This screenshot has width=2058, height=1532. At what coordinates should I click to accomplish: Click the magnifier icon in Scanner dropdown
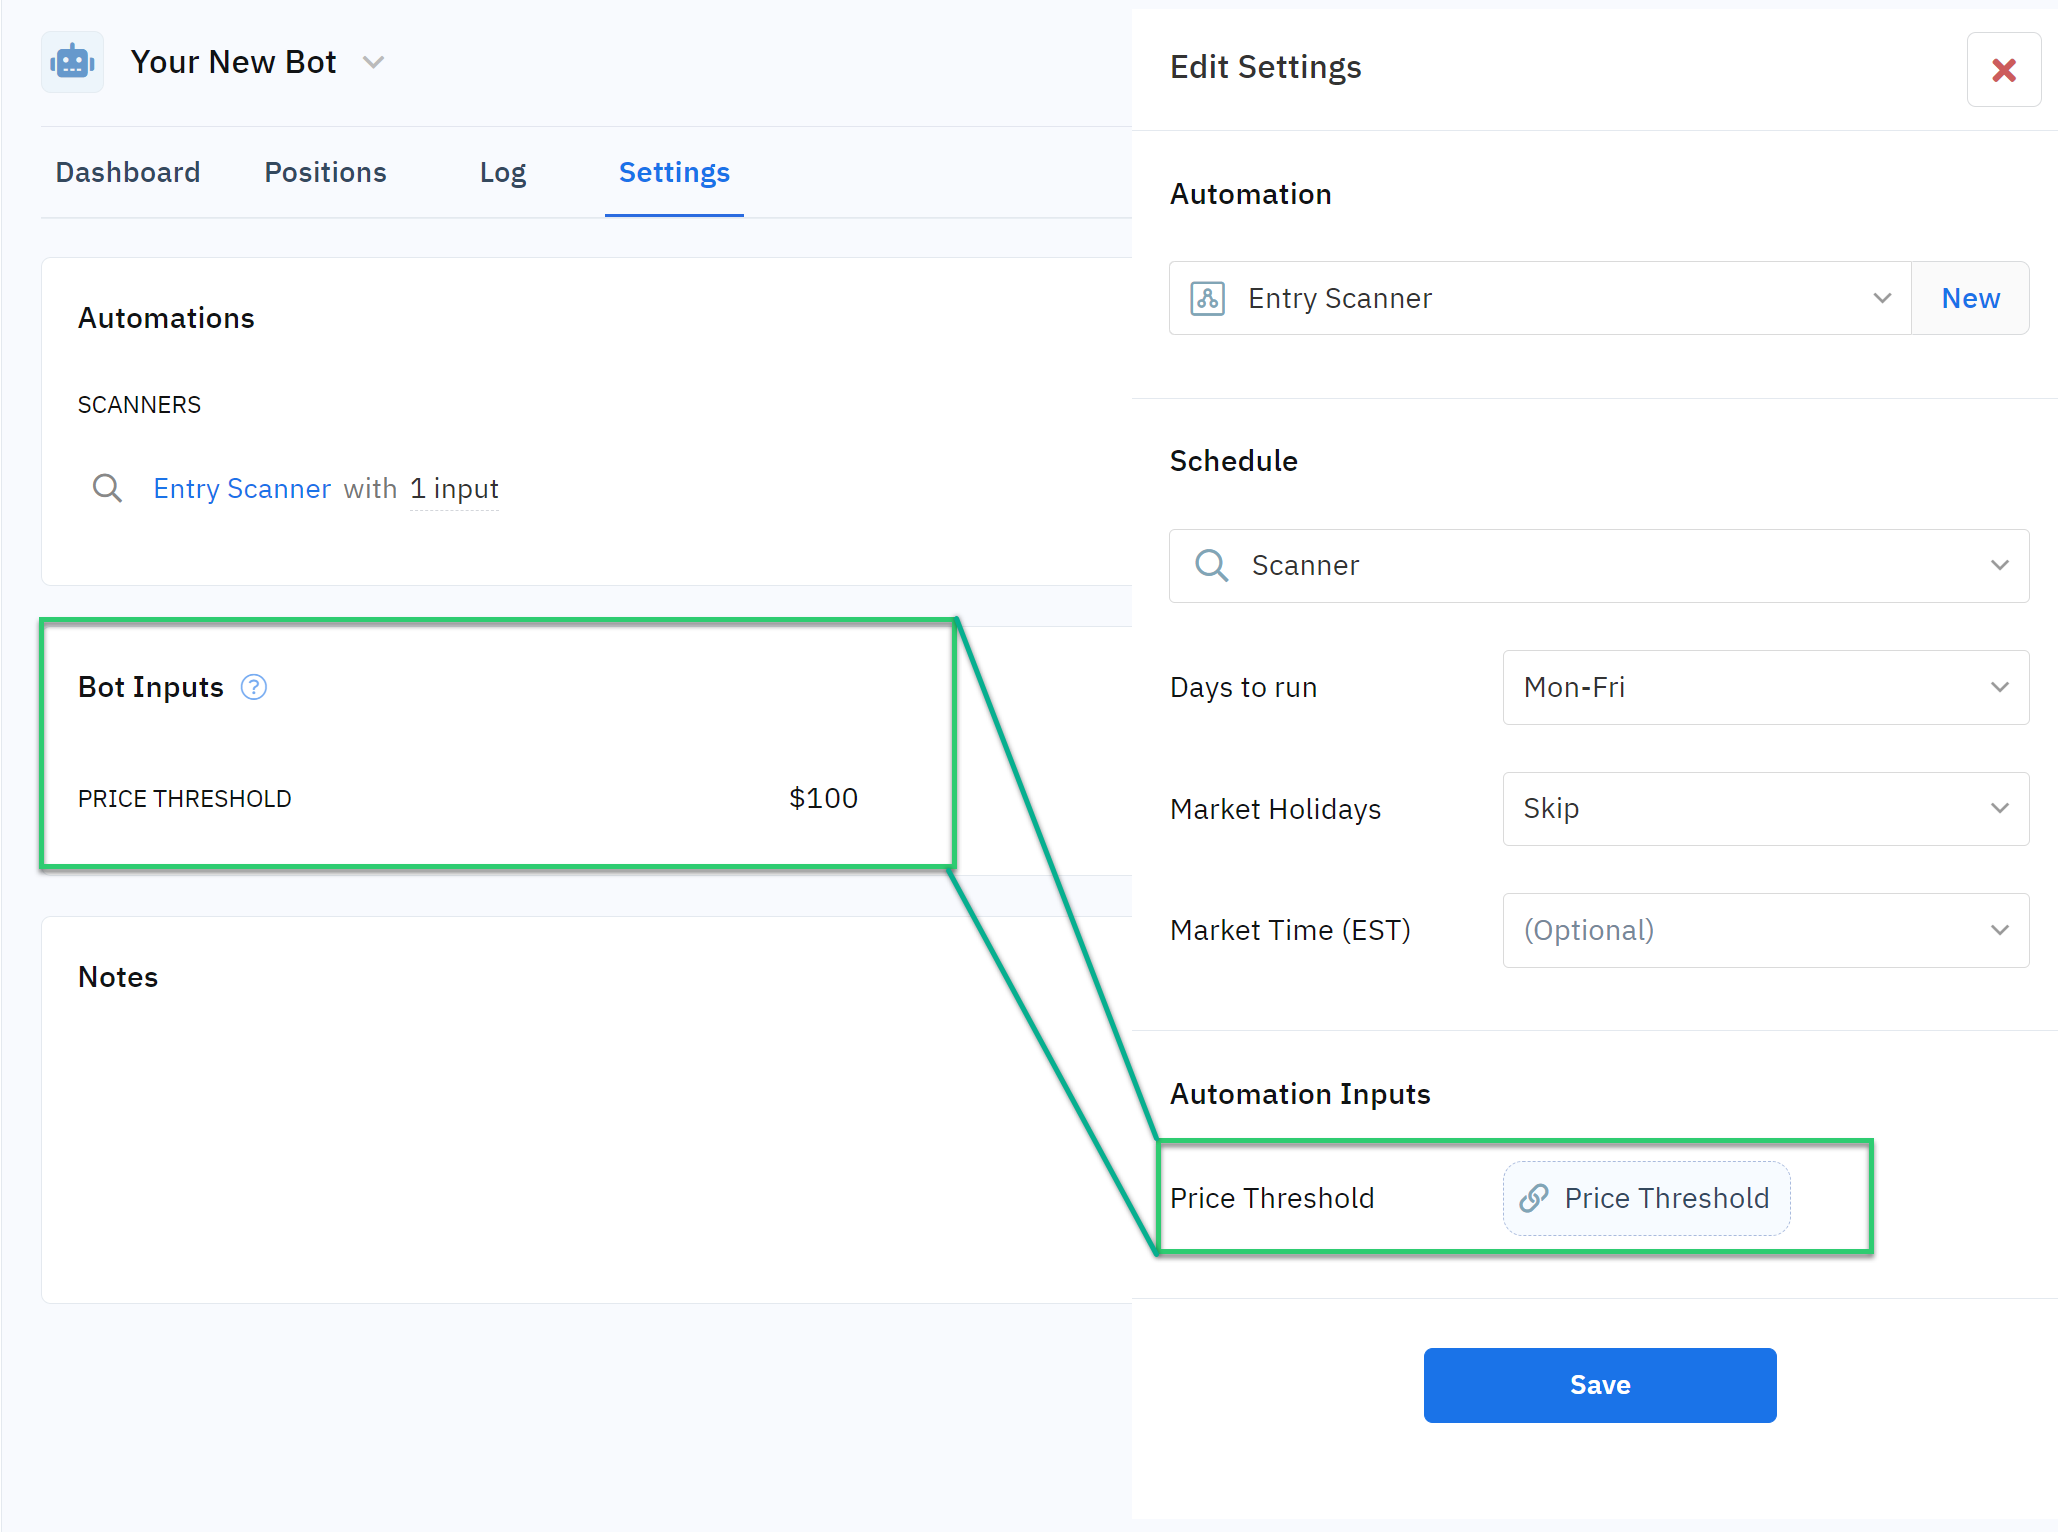click(x=1211, y=565)
